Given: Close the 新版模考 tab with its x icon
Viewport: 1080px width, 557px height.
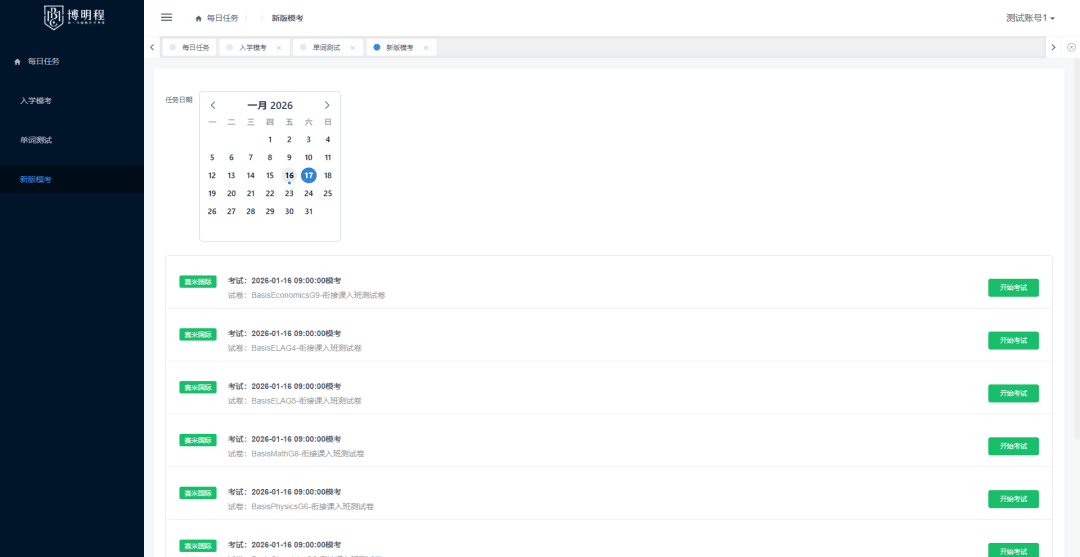Looking at the screenshot, I should pyautogui.click(x=426, y=48).
